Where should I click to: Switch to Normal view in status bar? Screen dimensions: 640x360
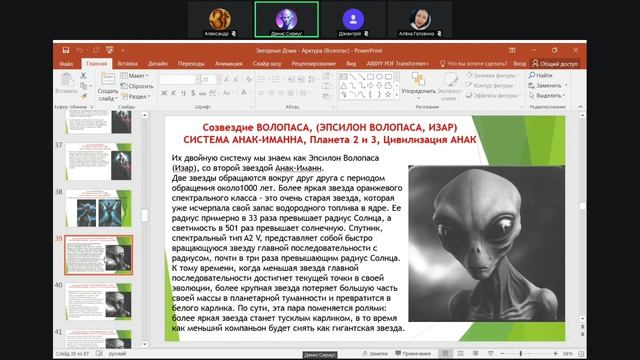[445, 353]
